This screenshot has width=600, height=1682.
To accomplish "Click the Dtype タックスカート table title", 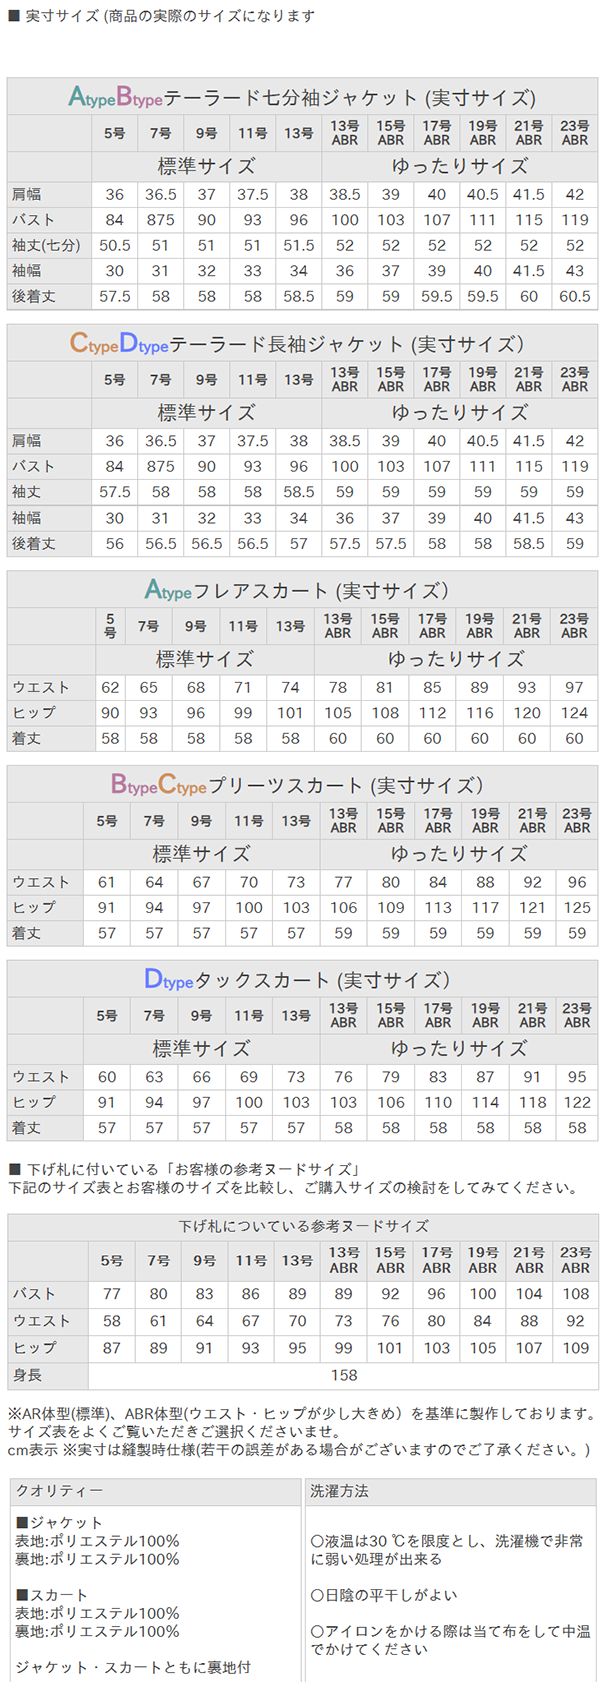I will (x=297, y=980).
